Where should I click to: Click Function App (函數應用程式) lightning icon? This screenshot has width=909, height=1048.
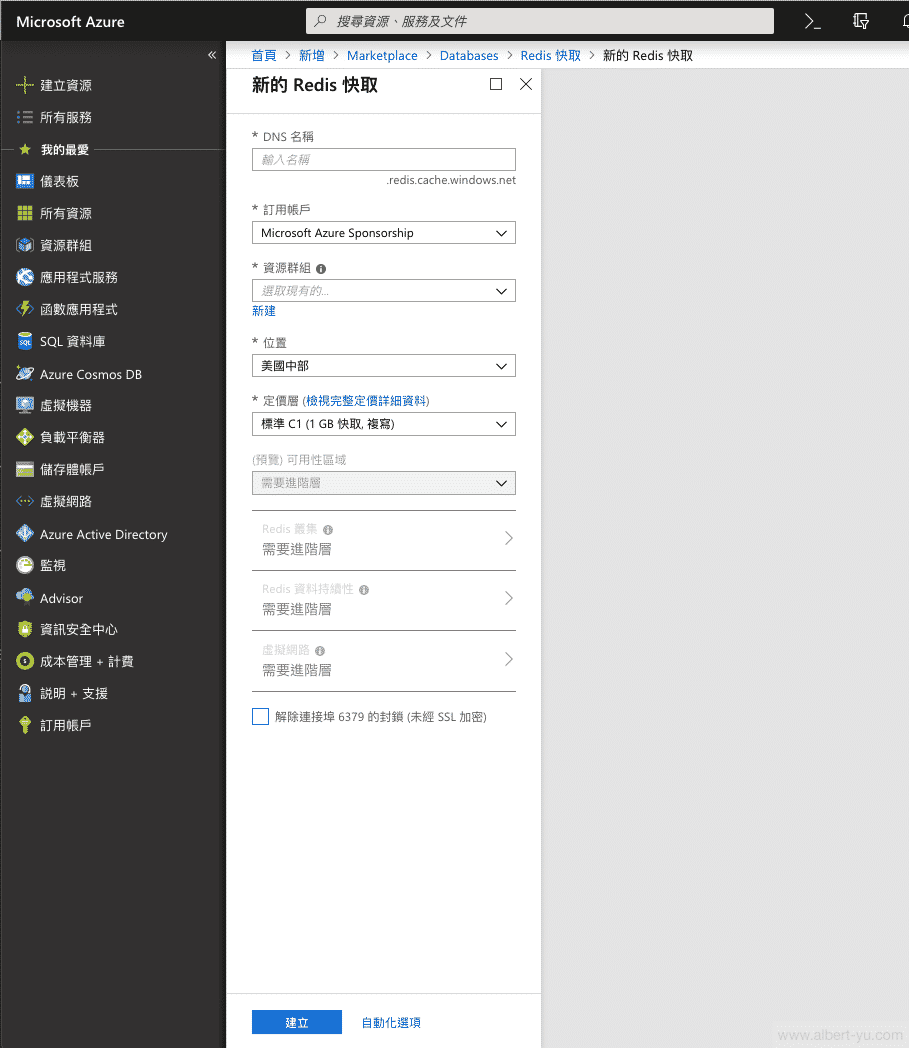(25, 309)
